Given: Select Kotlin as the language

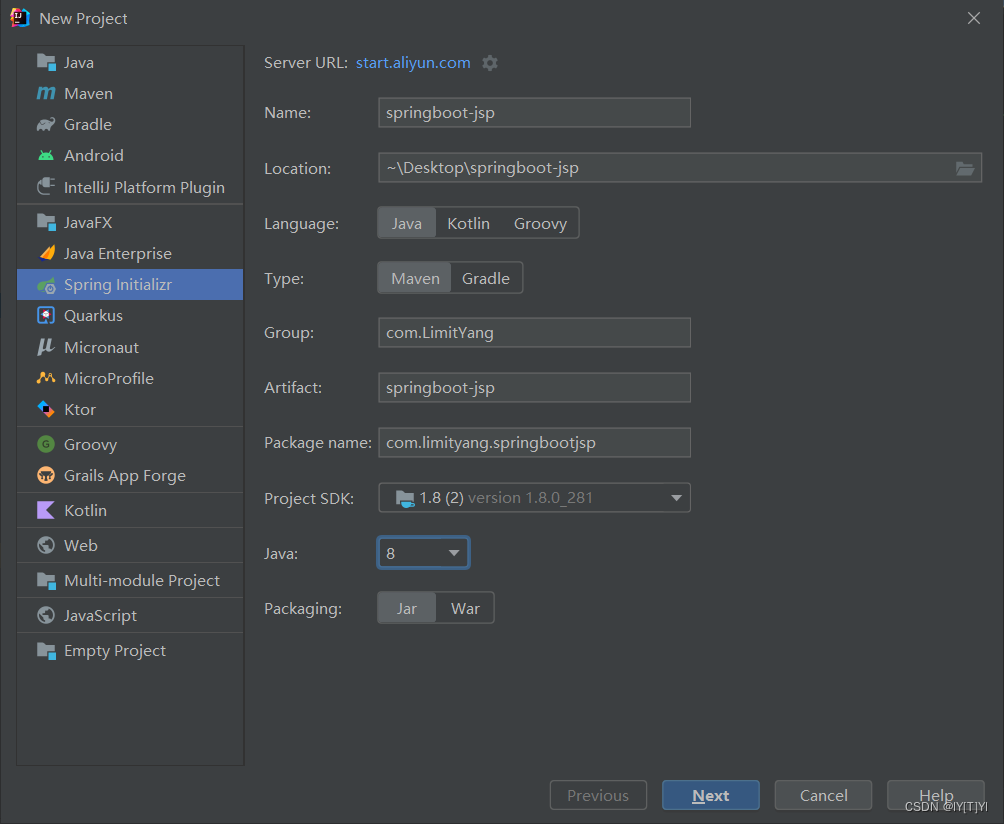Looking at the screenshot, I should (468, 223).
